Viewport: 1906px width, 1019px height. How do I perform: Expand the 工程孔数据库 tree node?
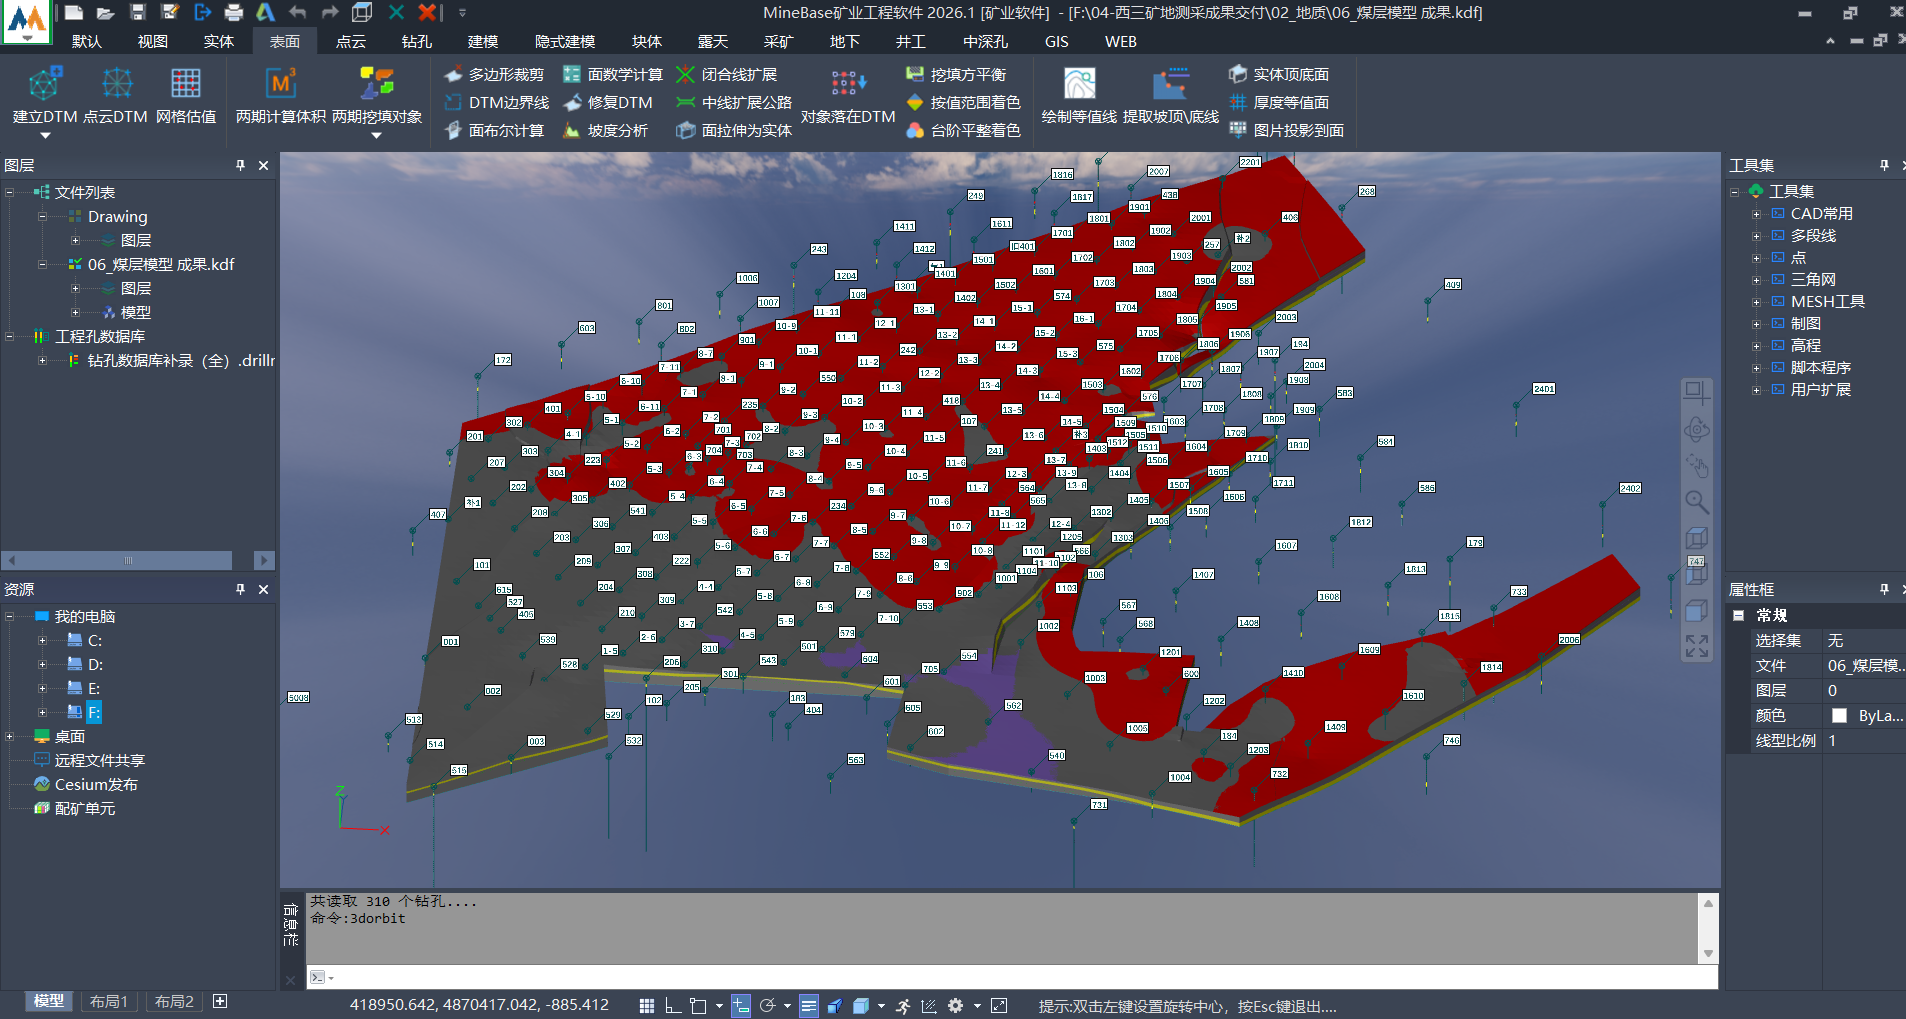coord(10,337)
